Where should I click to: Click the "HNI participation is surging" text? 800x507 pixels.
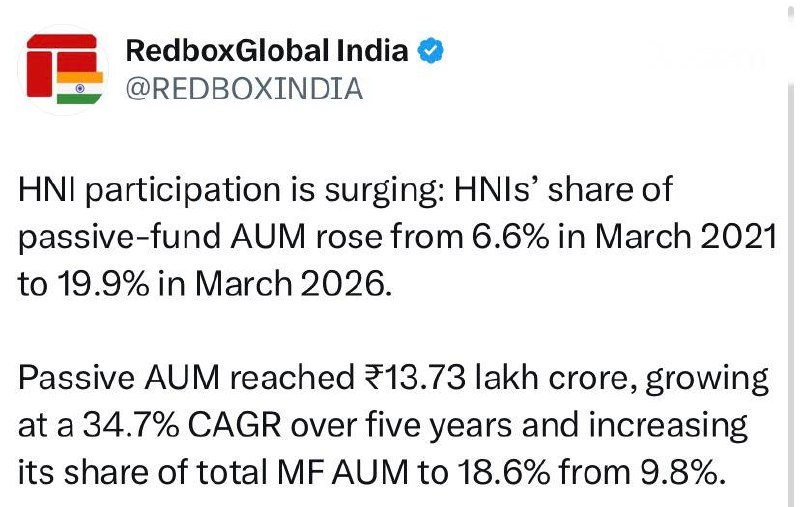click(227, 190)
